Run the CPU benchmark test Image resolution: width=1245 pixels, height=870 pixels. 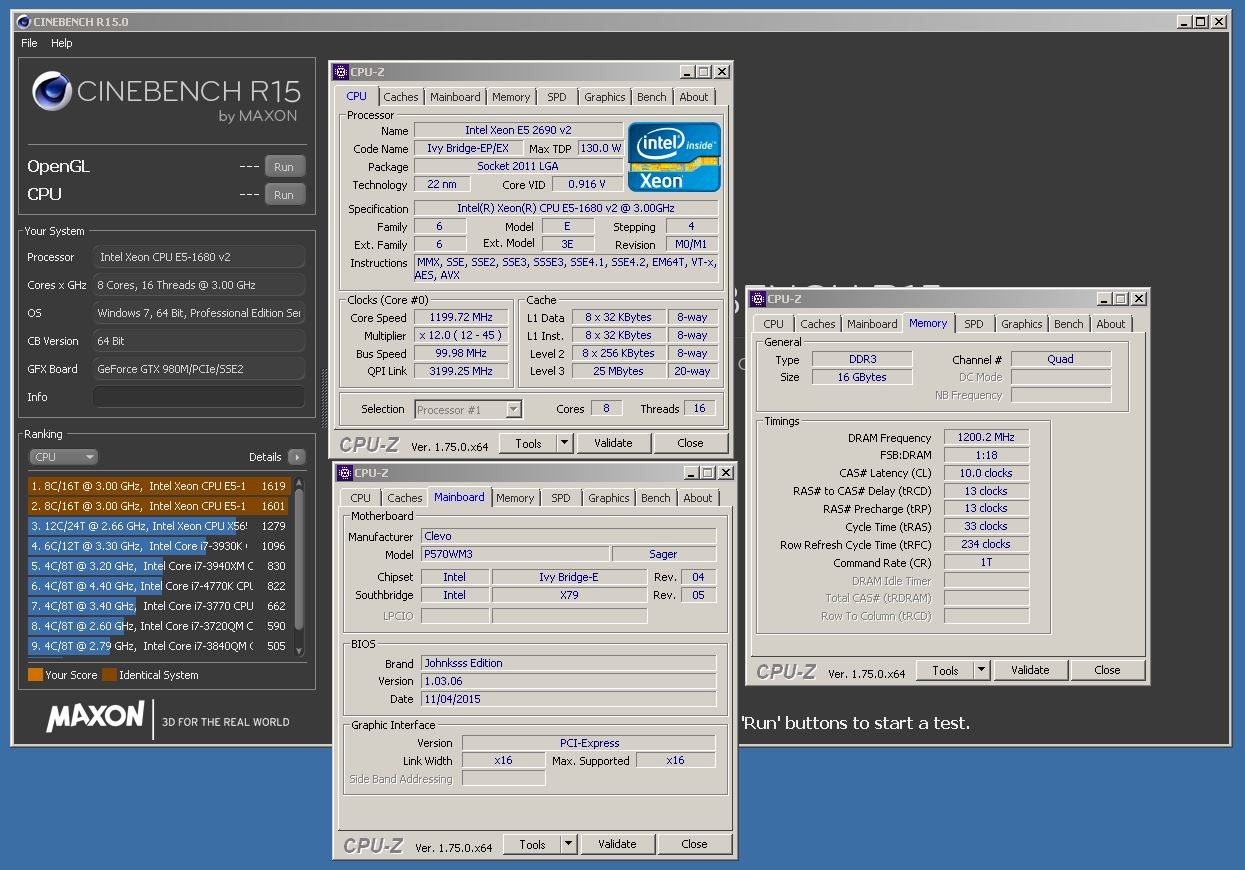(284, 195)
